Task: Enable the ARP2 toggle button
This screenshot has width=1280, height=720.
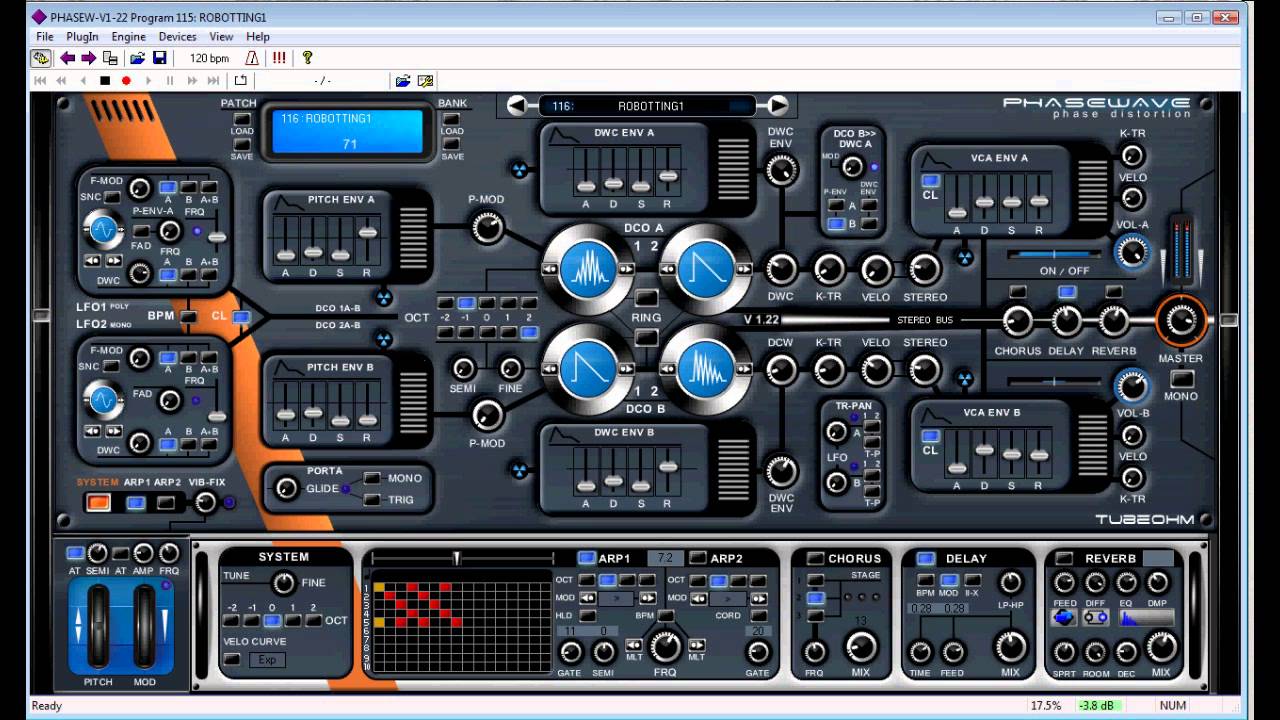Action: tap(698, 558)
